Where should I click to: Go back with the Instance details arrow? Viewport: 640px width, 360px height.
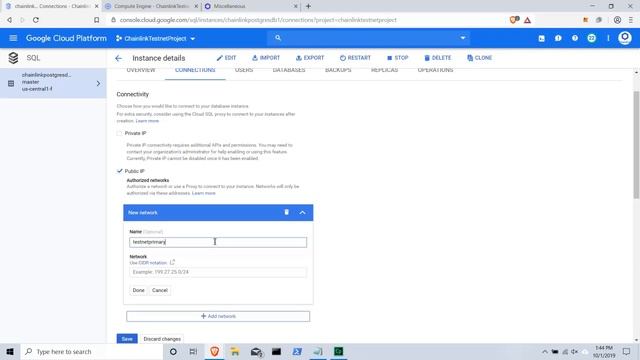pyautogui.click(x=118, y=58)
